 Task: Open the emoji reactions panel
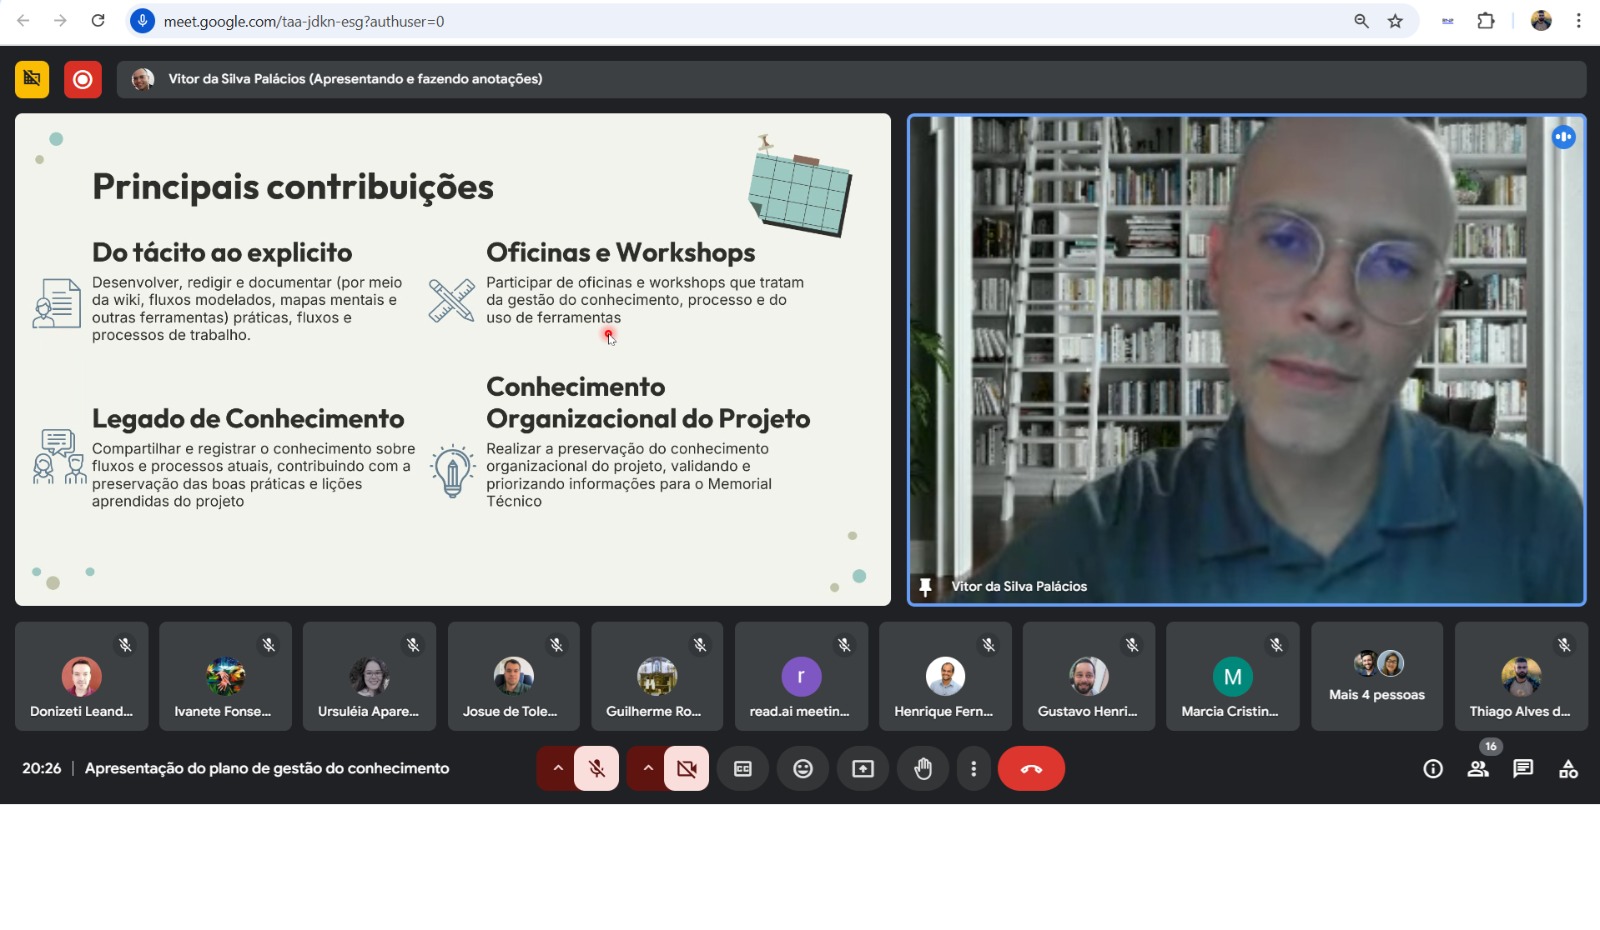point(803,769)
